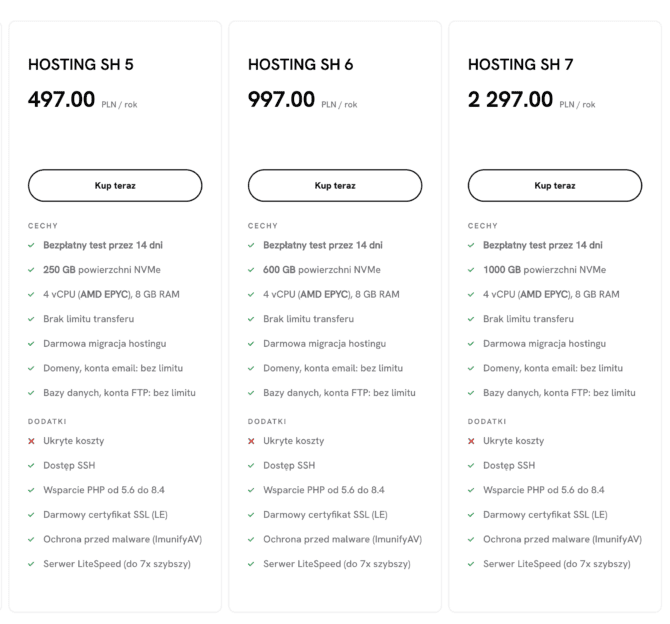670x624 pixels.
Task: Click the HOSTING SH 5 plan title
Action: [80, 65]
